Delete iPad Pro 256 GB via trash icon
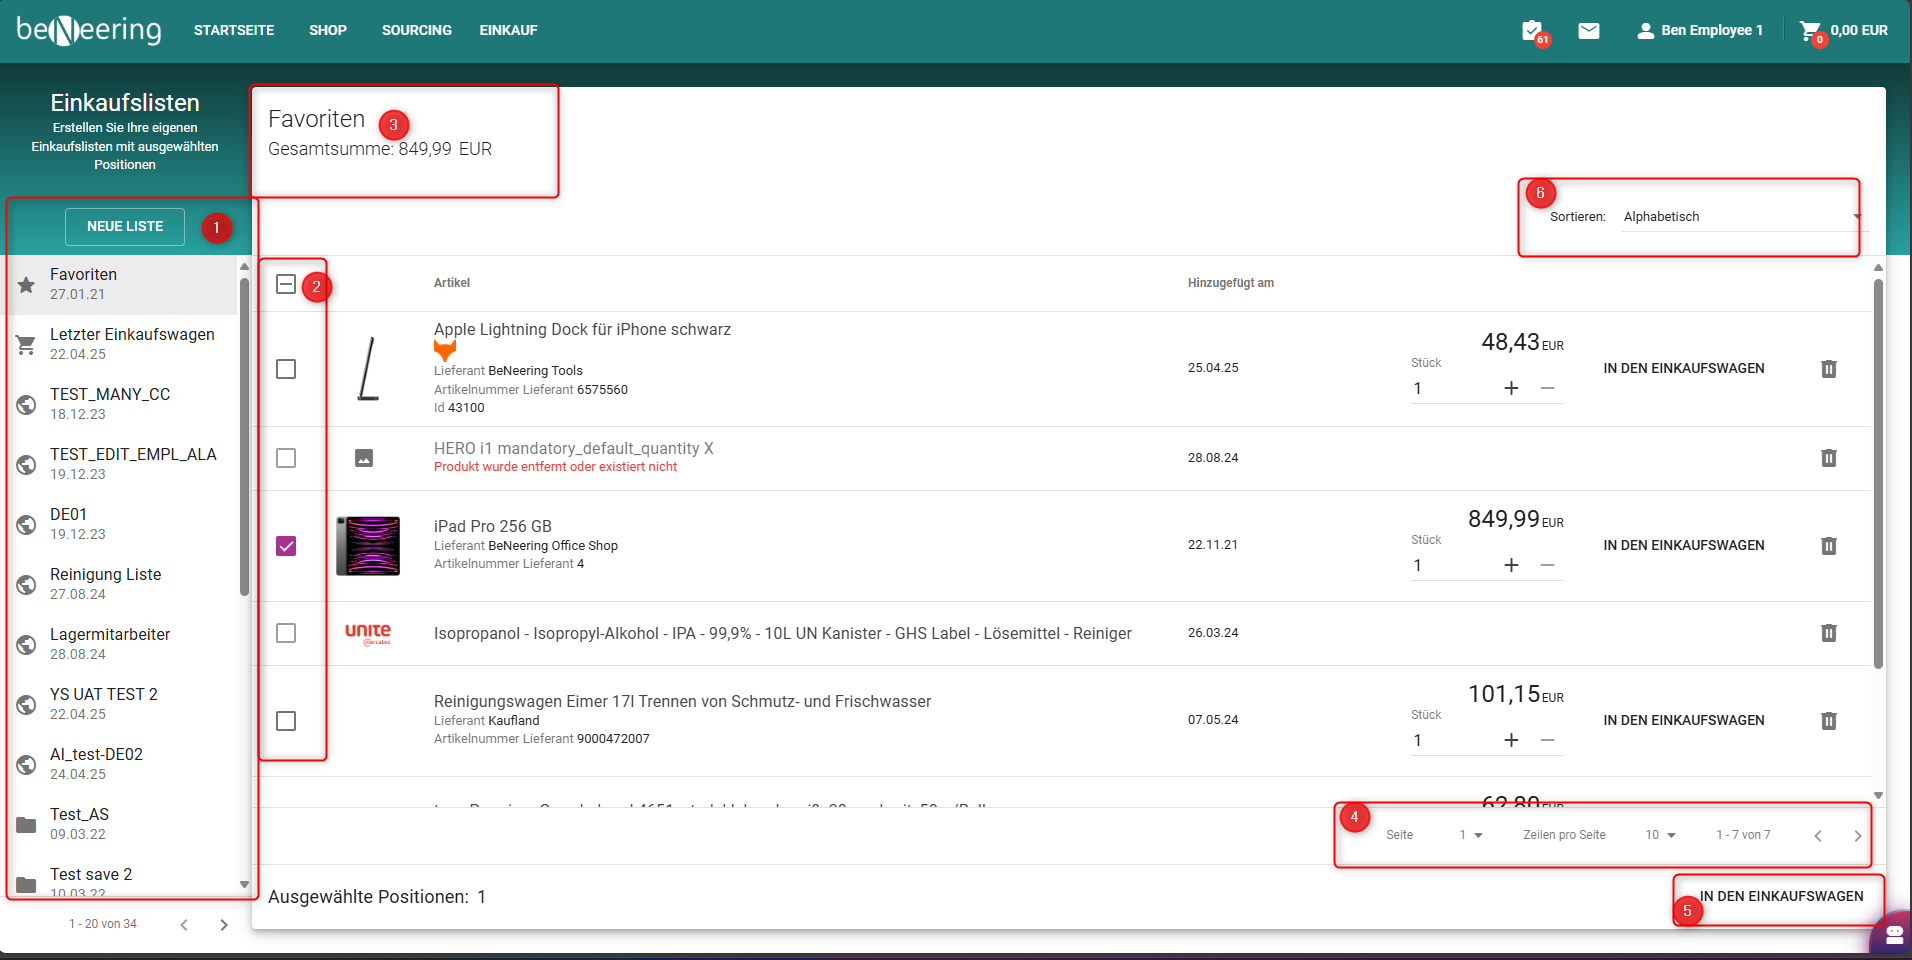 [1828, 546]
